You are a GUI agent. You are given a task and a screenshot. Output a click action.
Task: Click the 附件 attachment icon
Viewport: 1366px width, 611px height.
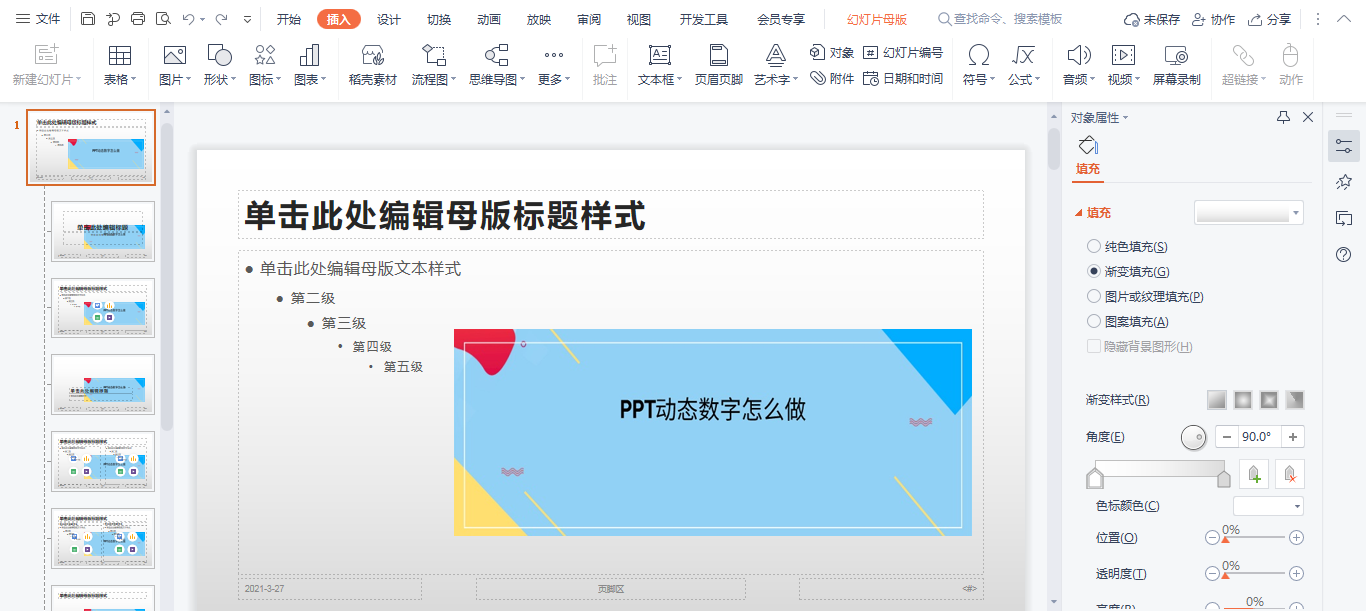pos(831,78)
